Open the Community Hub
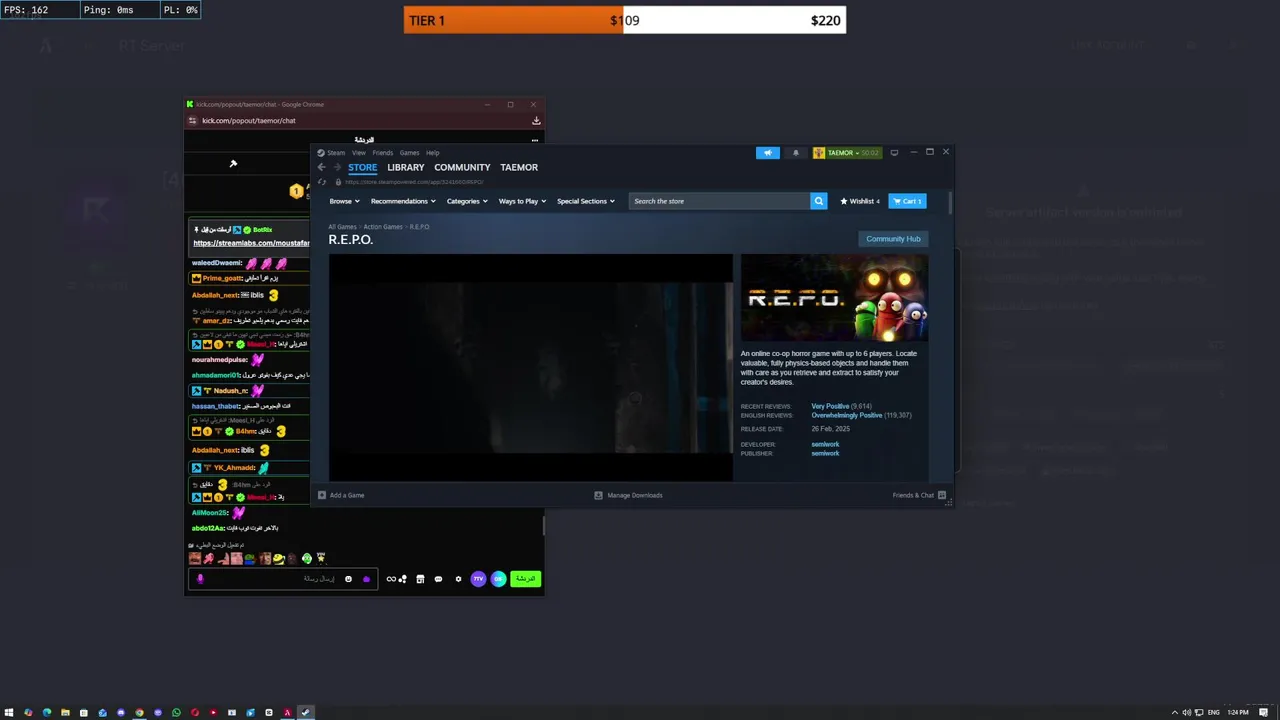The height and width of the screenshot is (720, 1280). click(893, 239)
